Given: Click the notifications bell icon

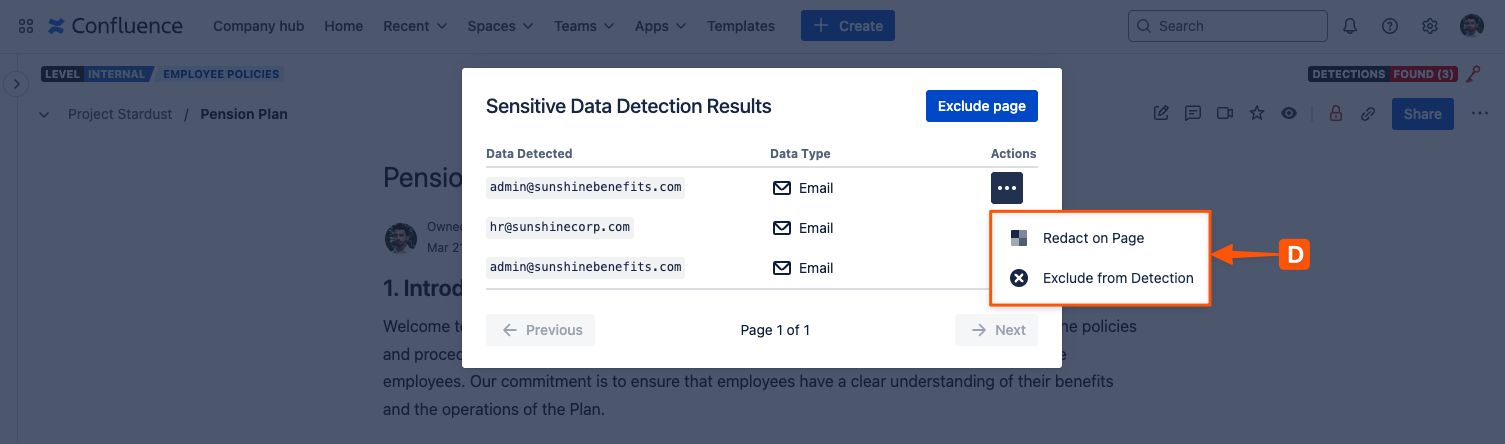Looking at the screenshot, I should 1350,26.
